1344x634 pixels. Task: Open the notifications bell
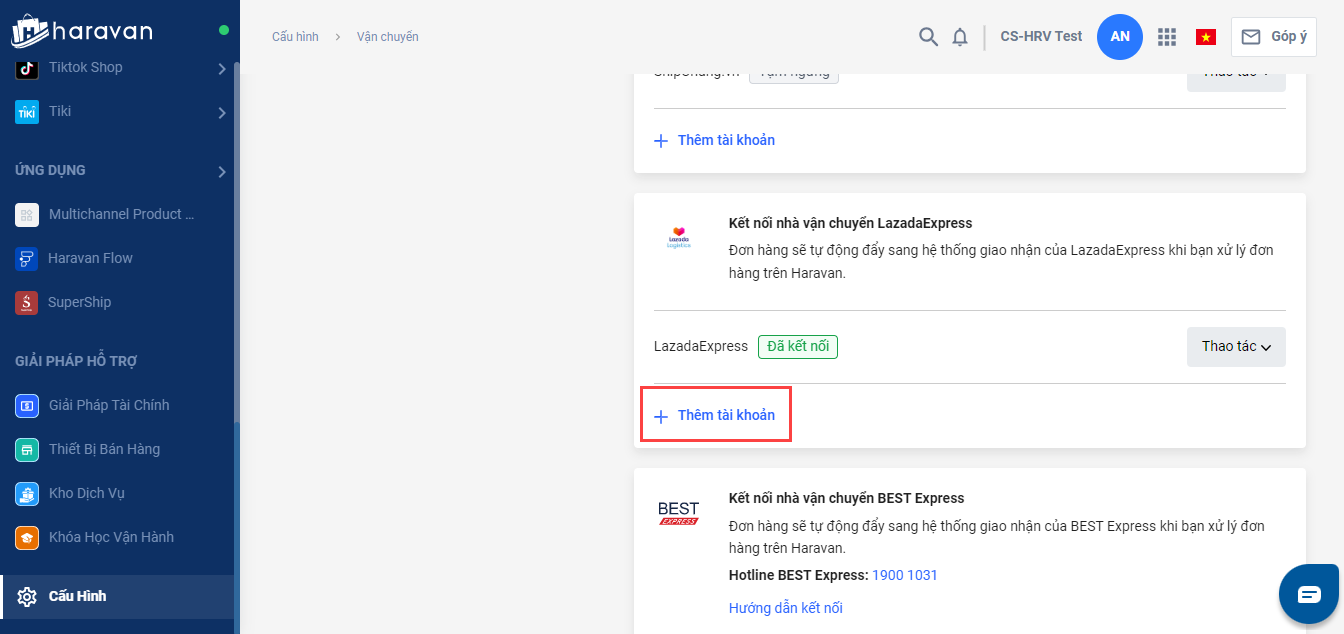(x=960, y=37)
